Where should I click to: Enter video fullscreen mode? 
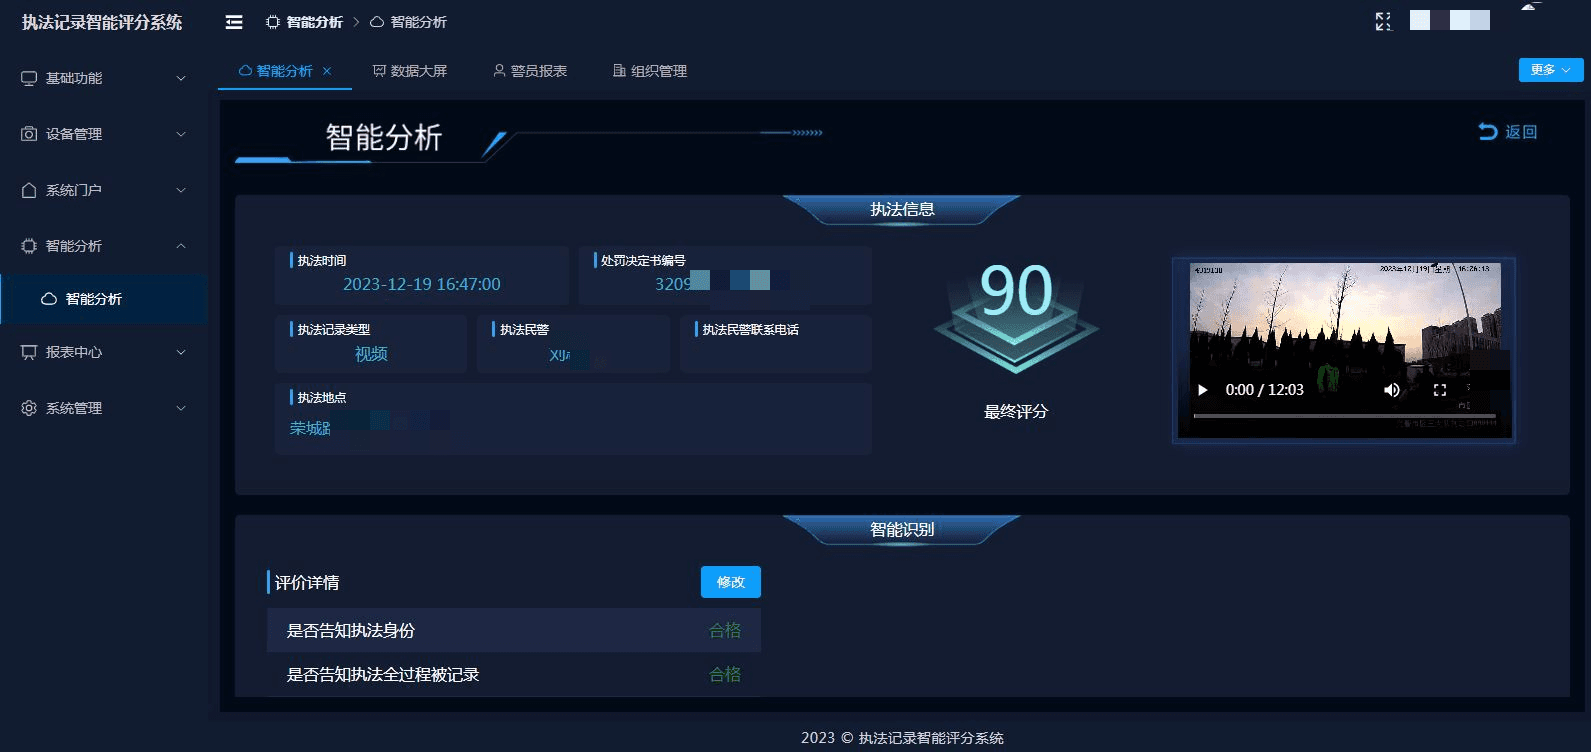pos(1440,390)
